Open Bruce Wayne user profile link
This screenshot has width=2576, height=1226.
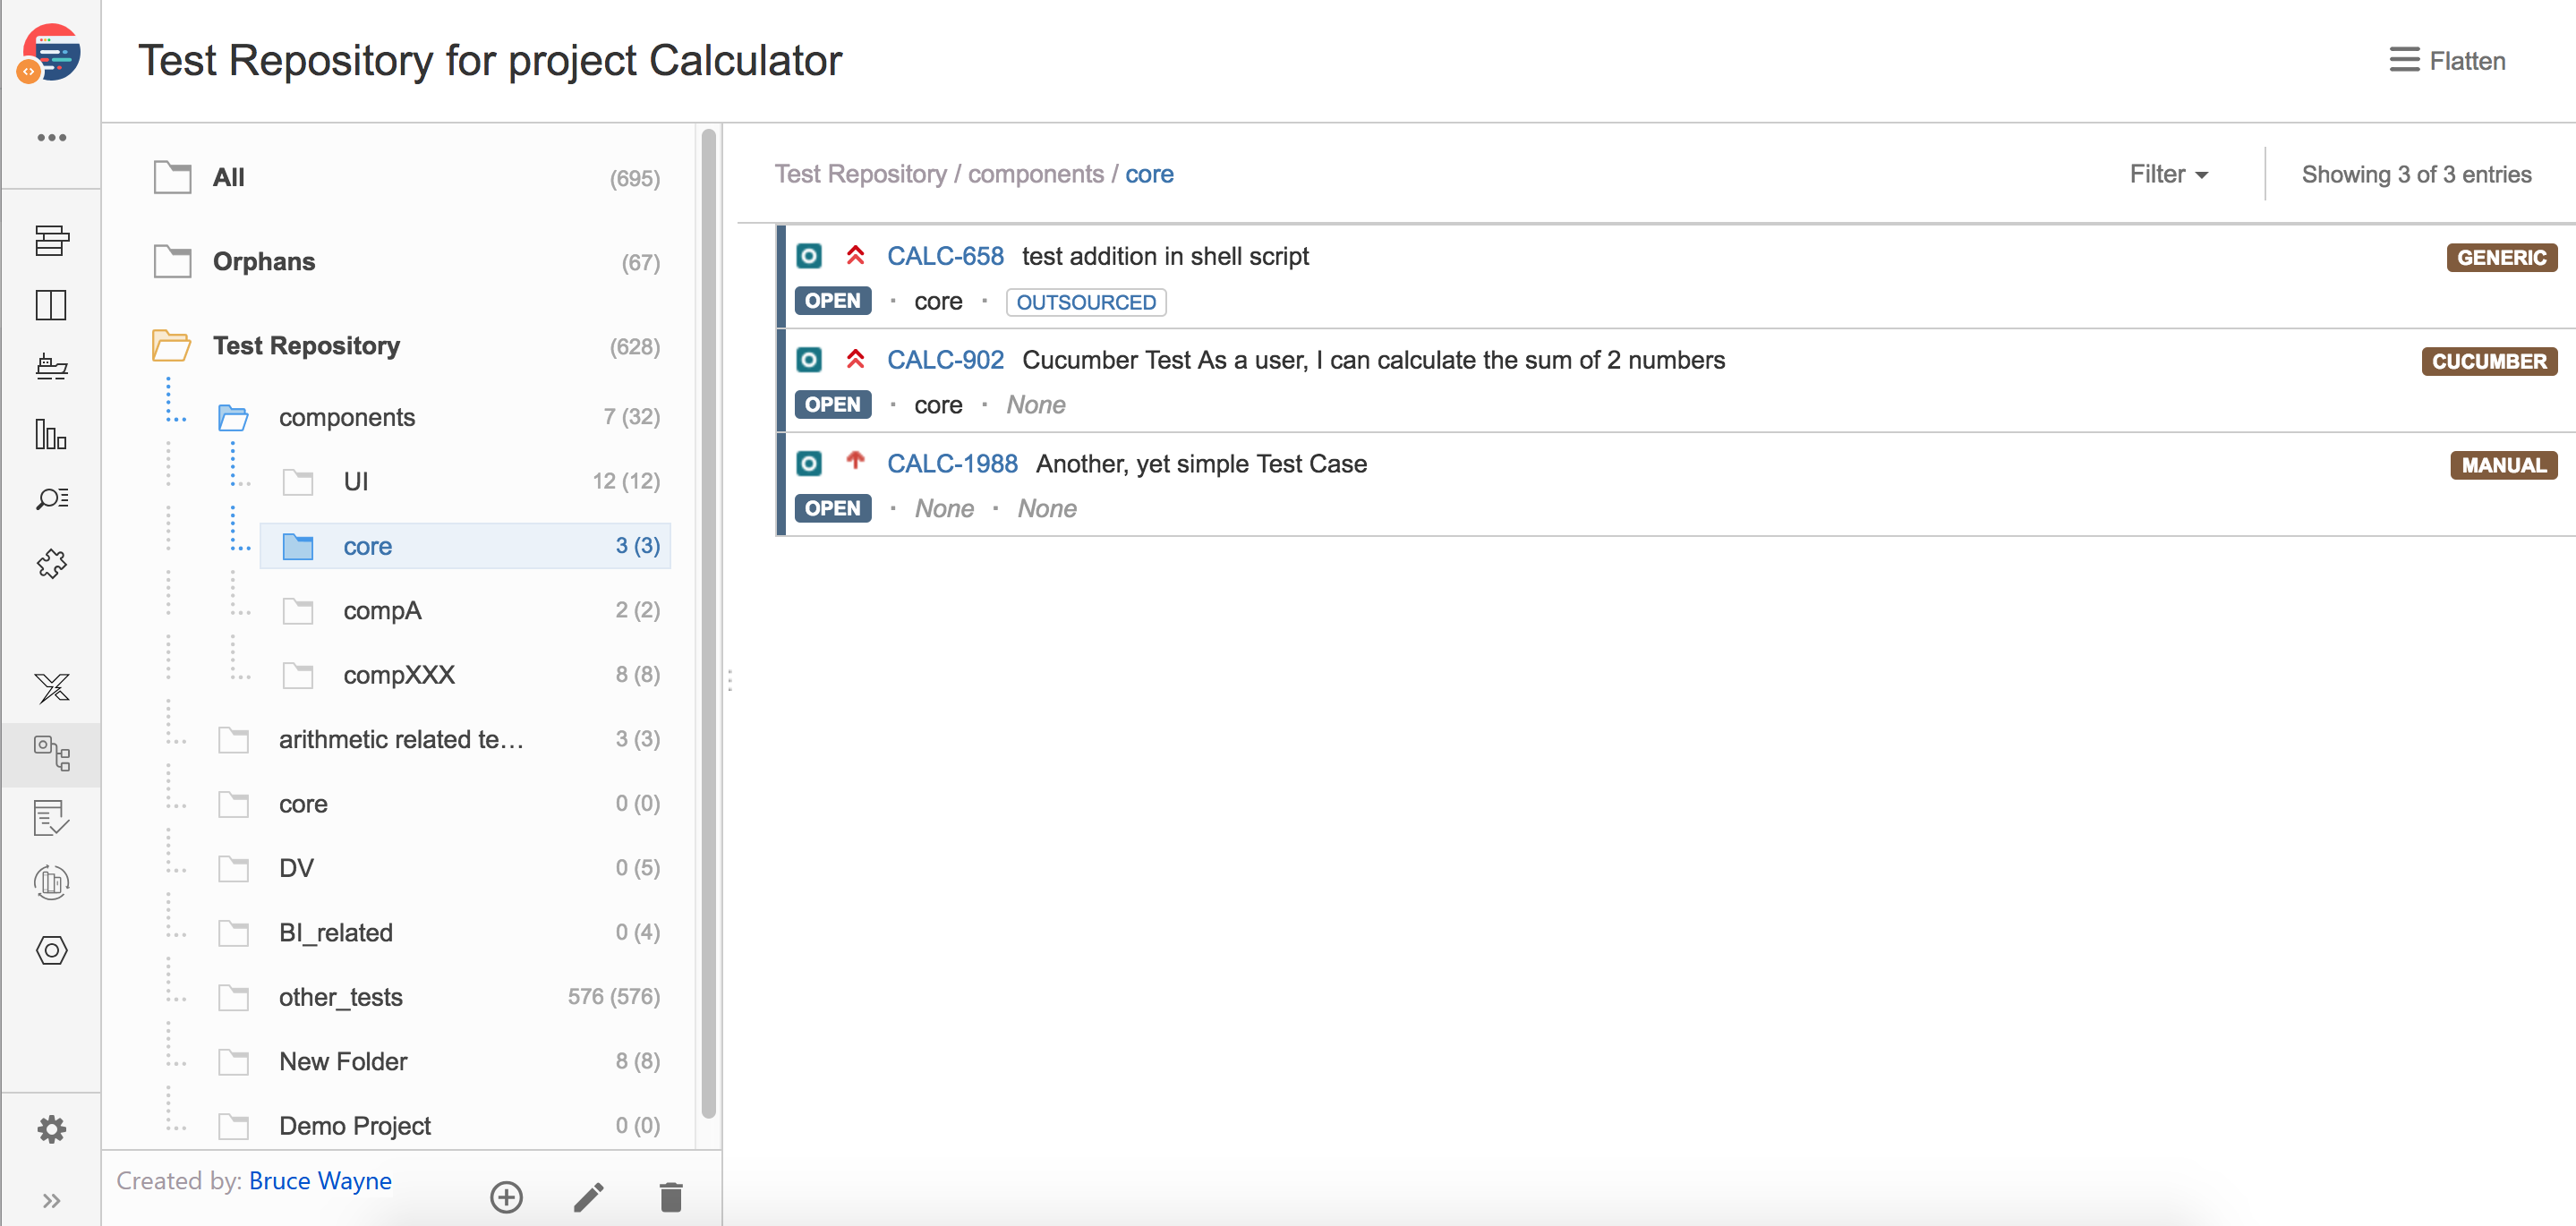click(x=320, y=1181)
